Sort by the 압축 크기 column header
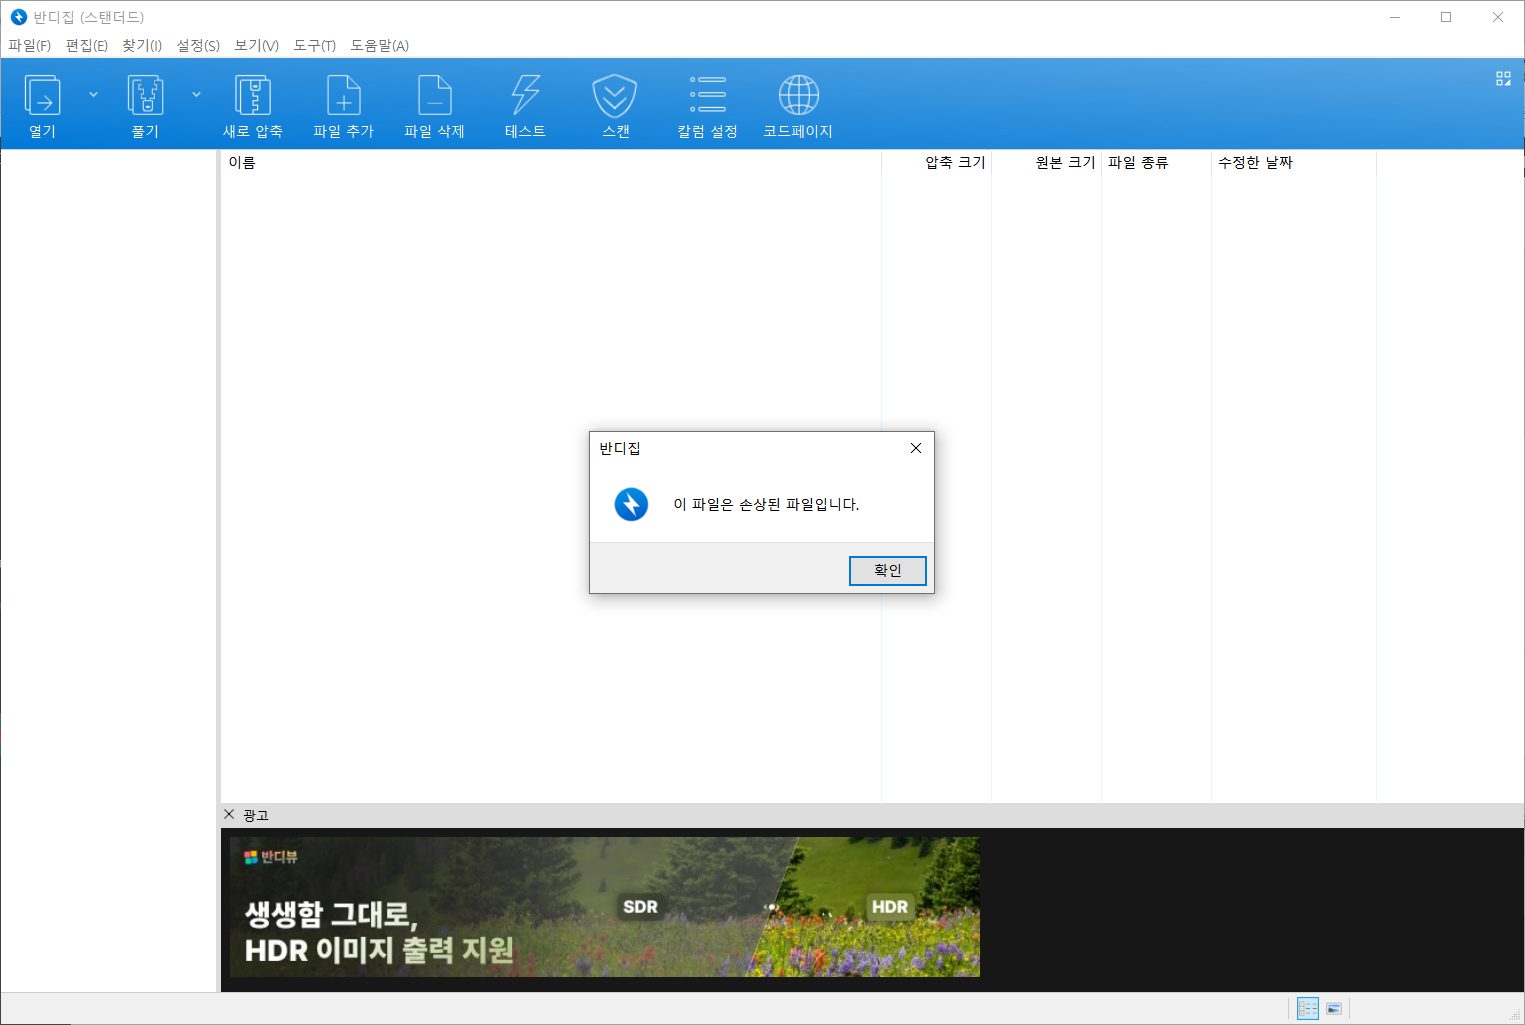This screenshot has width=1525, height=1025. tap(937, 162)
